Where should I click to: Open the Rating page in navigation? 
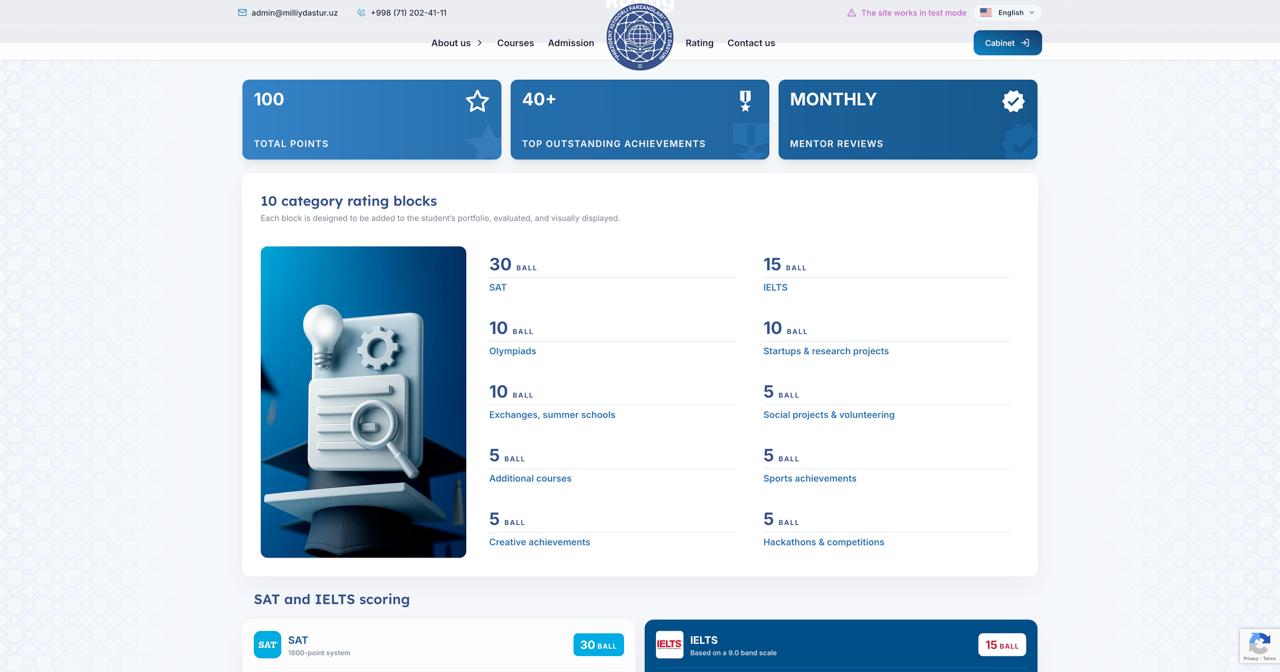(699, 43)
